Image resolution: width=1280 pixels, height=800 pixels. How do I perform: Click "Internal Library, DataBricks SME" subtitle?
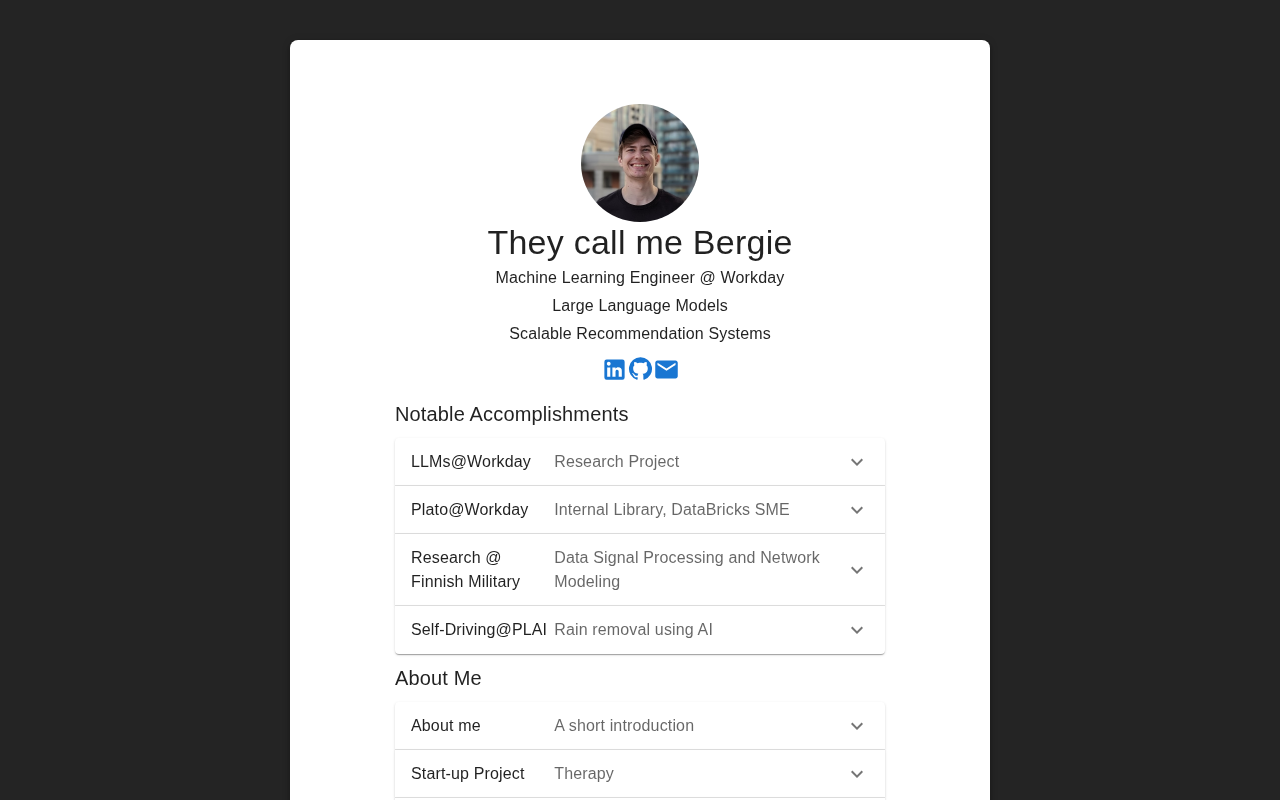click(672, 510)
